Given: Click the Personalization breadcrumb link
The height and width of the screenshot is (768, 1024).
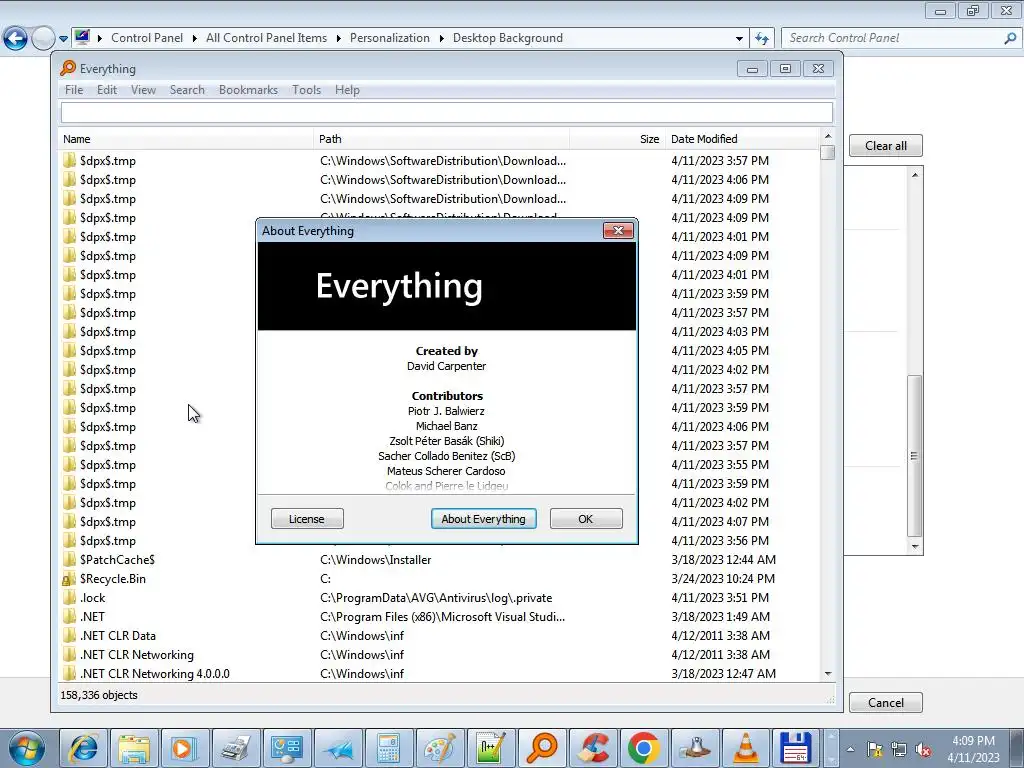Looking at the screenshot, I should pos(390,38).
